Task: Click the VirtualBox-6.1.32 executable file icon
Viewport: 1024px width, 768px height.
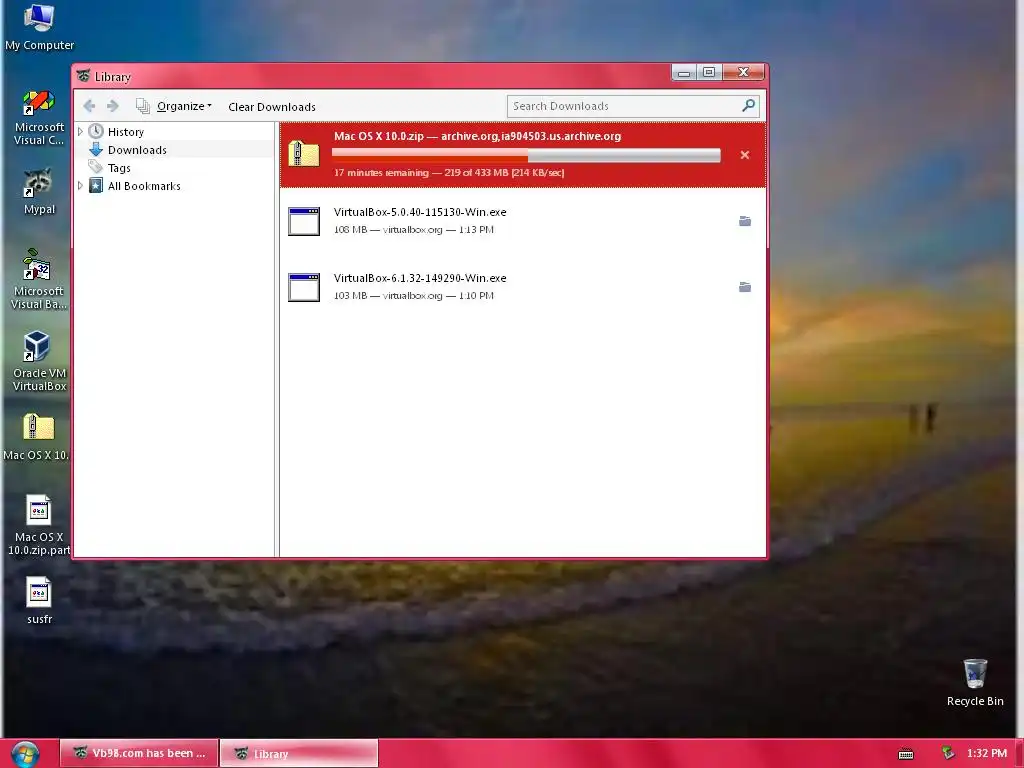Action: click(304, 287)
